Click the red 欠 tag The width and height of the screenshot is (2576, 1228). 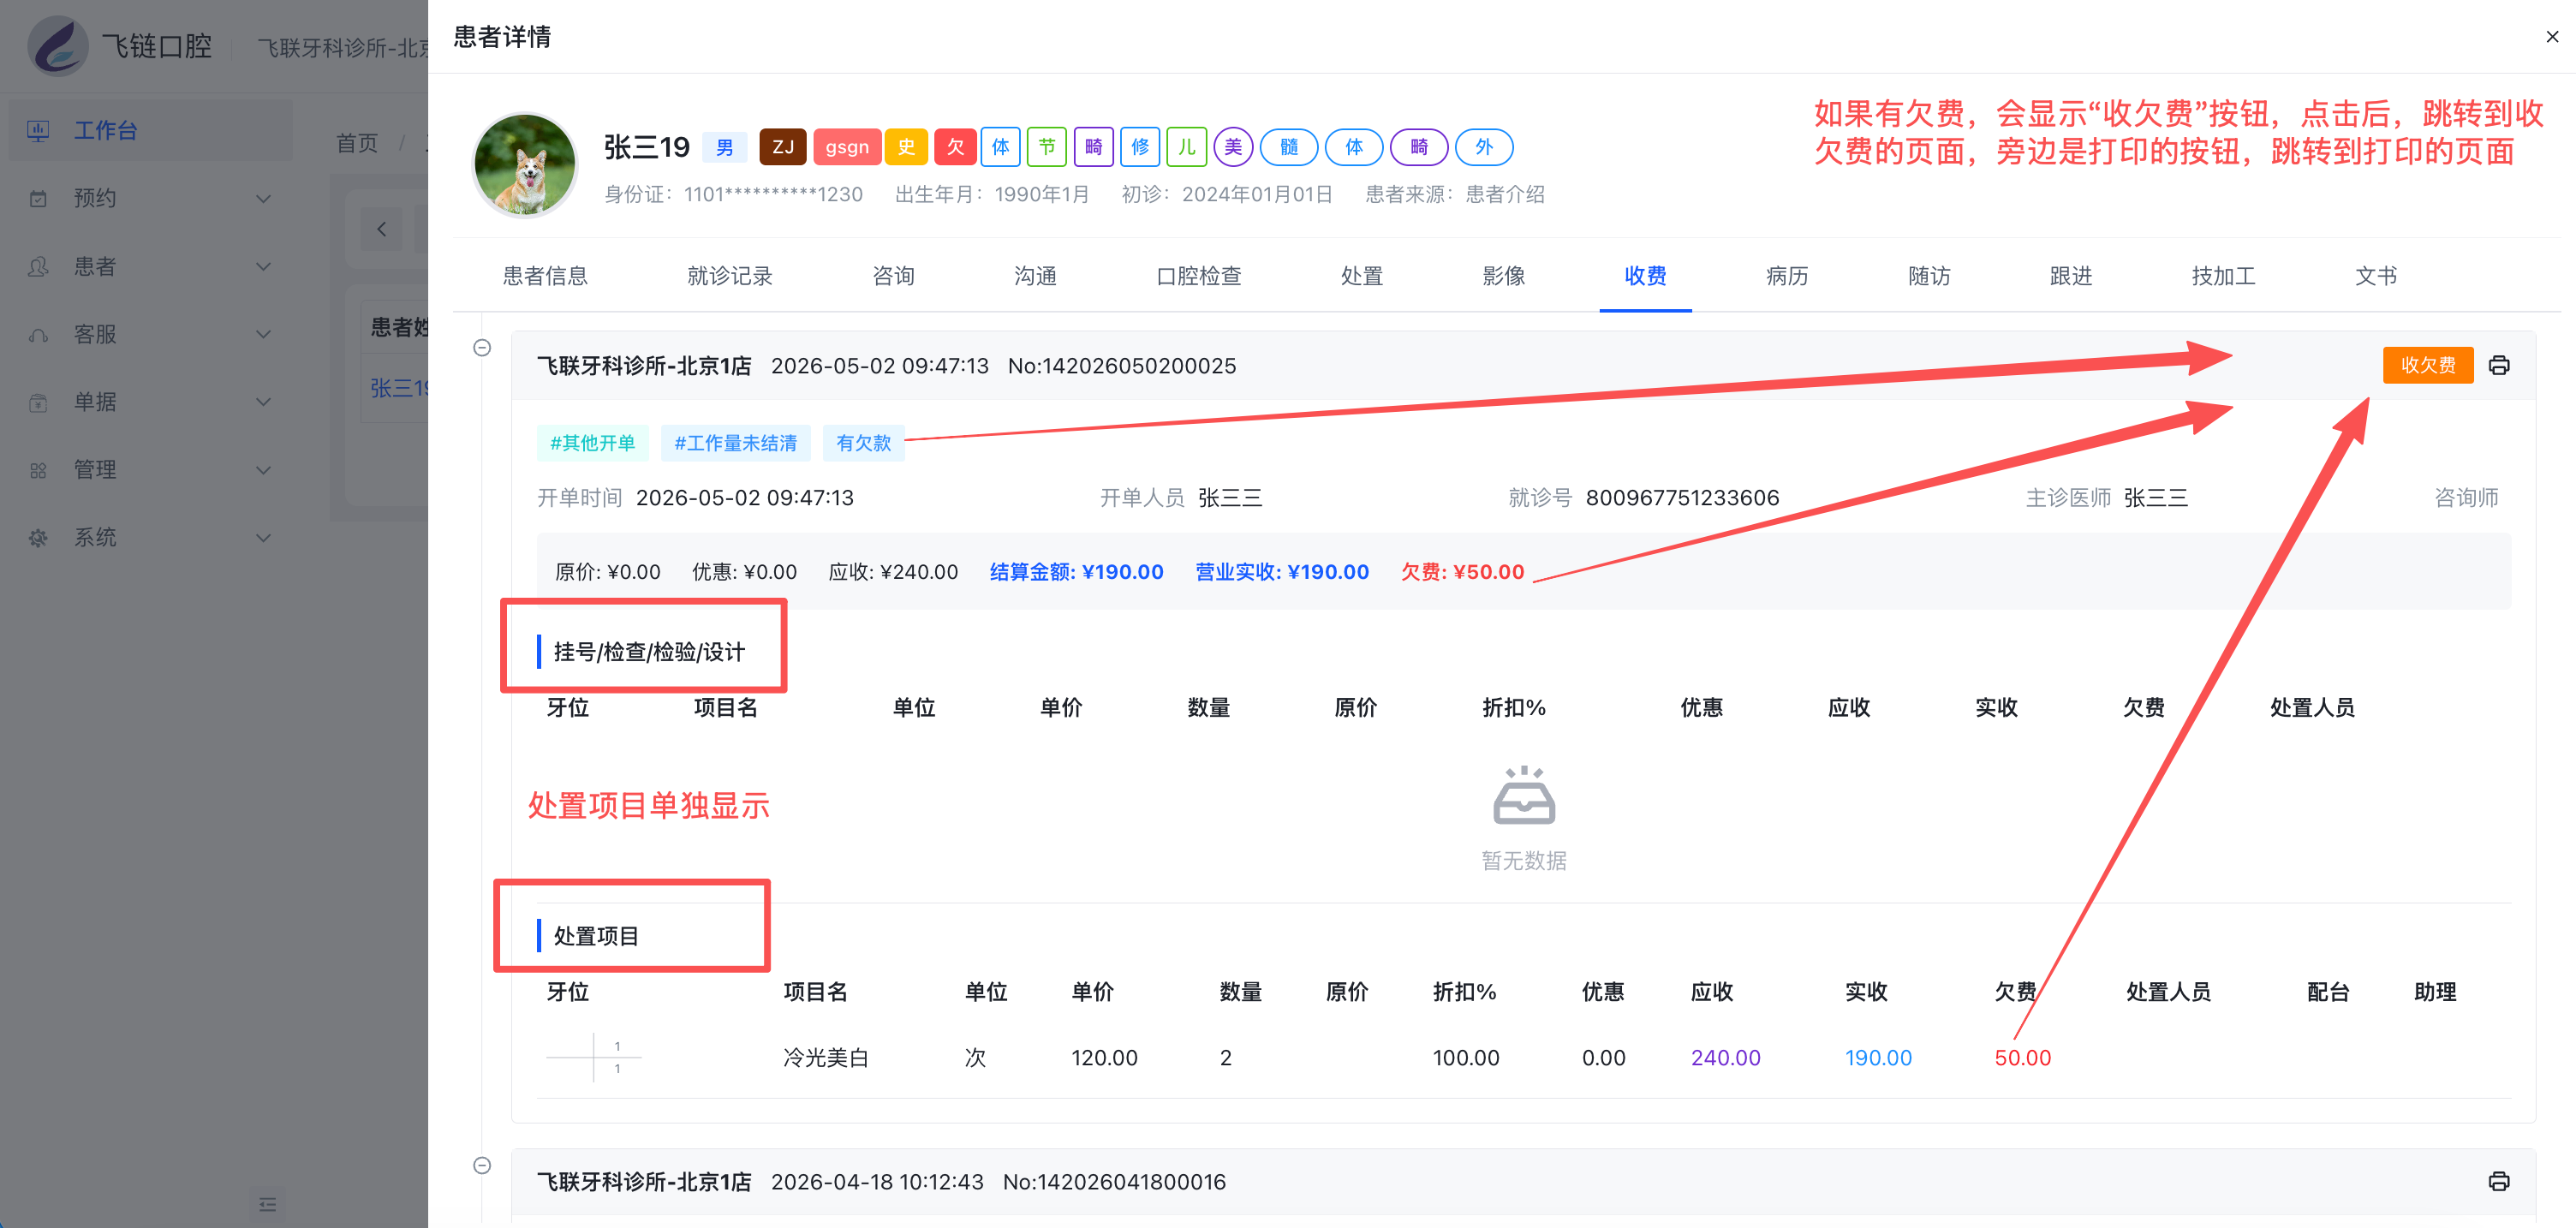[x=955, y=147]
